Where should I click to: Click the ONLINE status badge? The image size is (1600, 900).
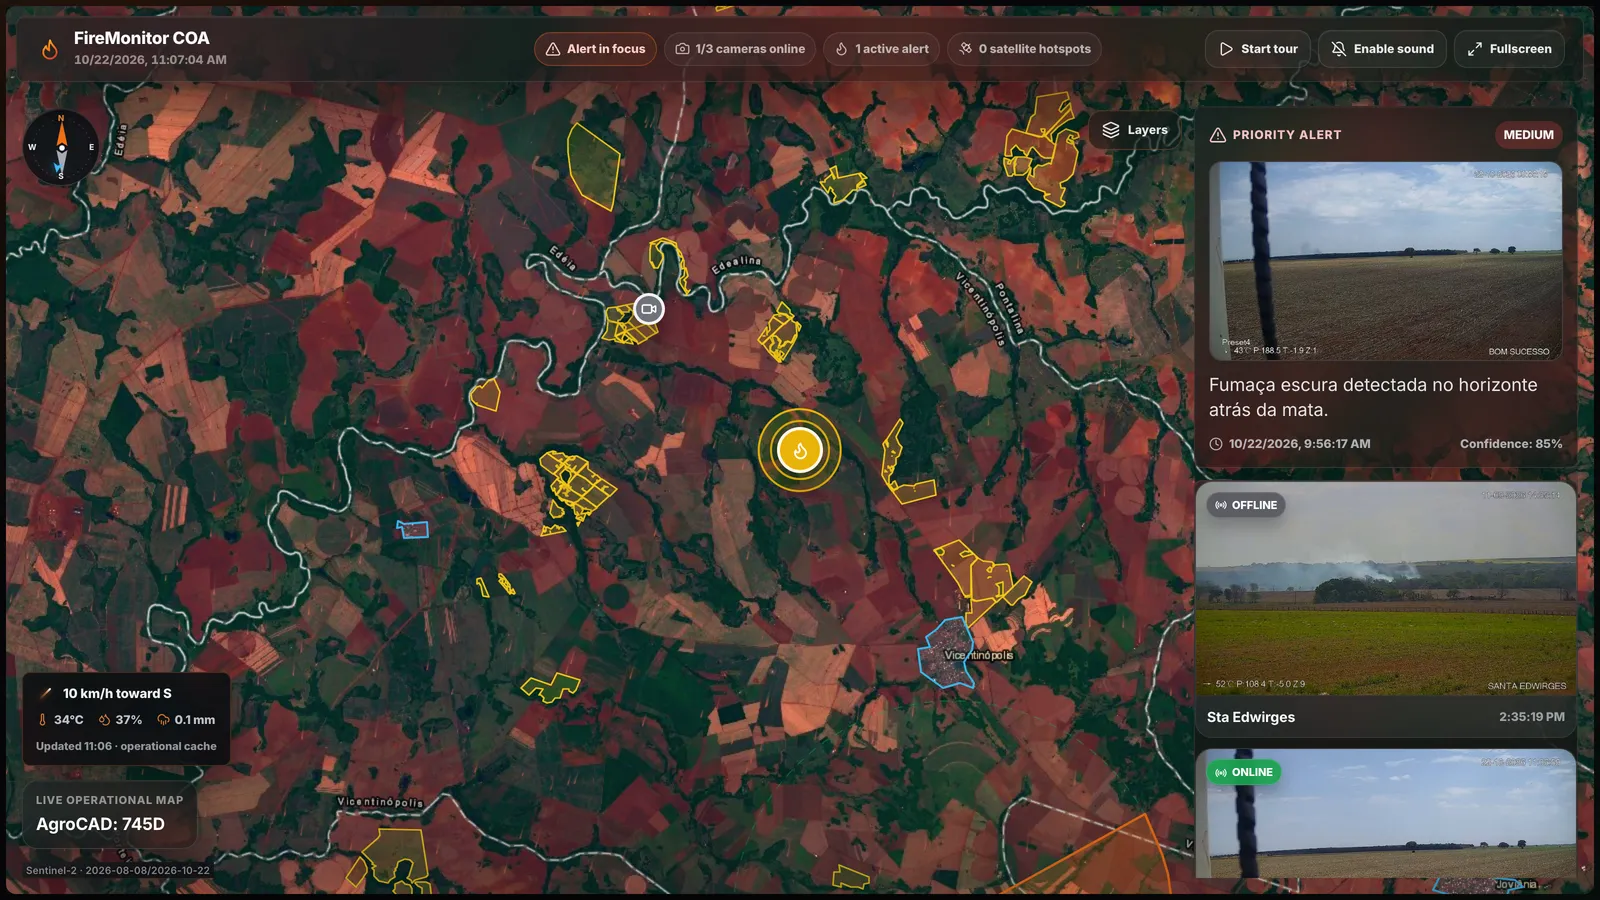[1244, 772]
